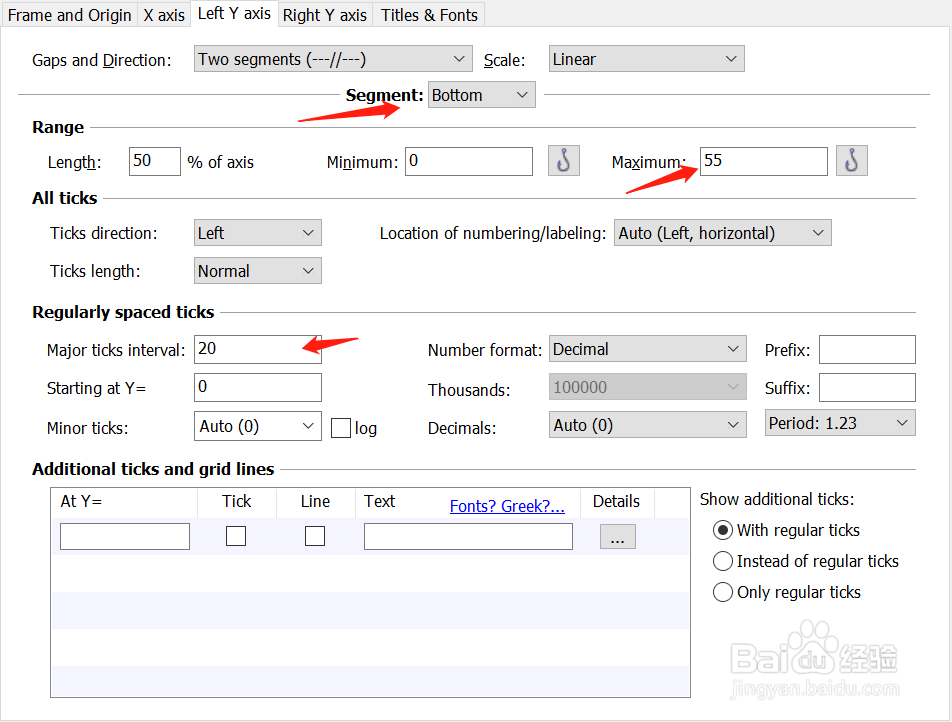Open Ticks length Normal dropdown
Screen dimensions: 952x722
pos(257,271)
